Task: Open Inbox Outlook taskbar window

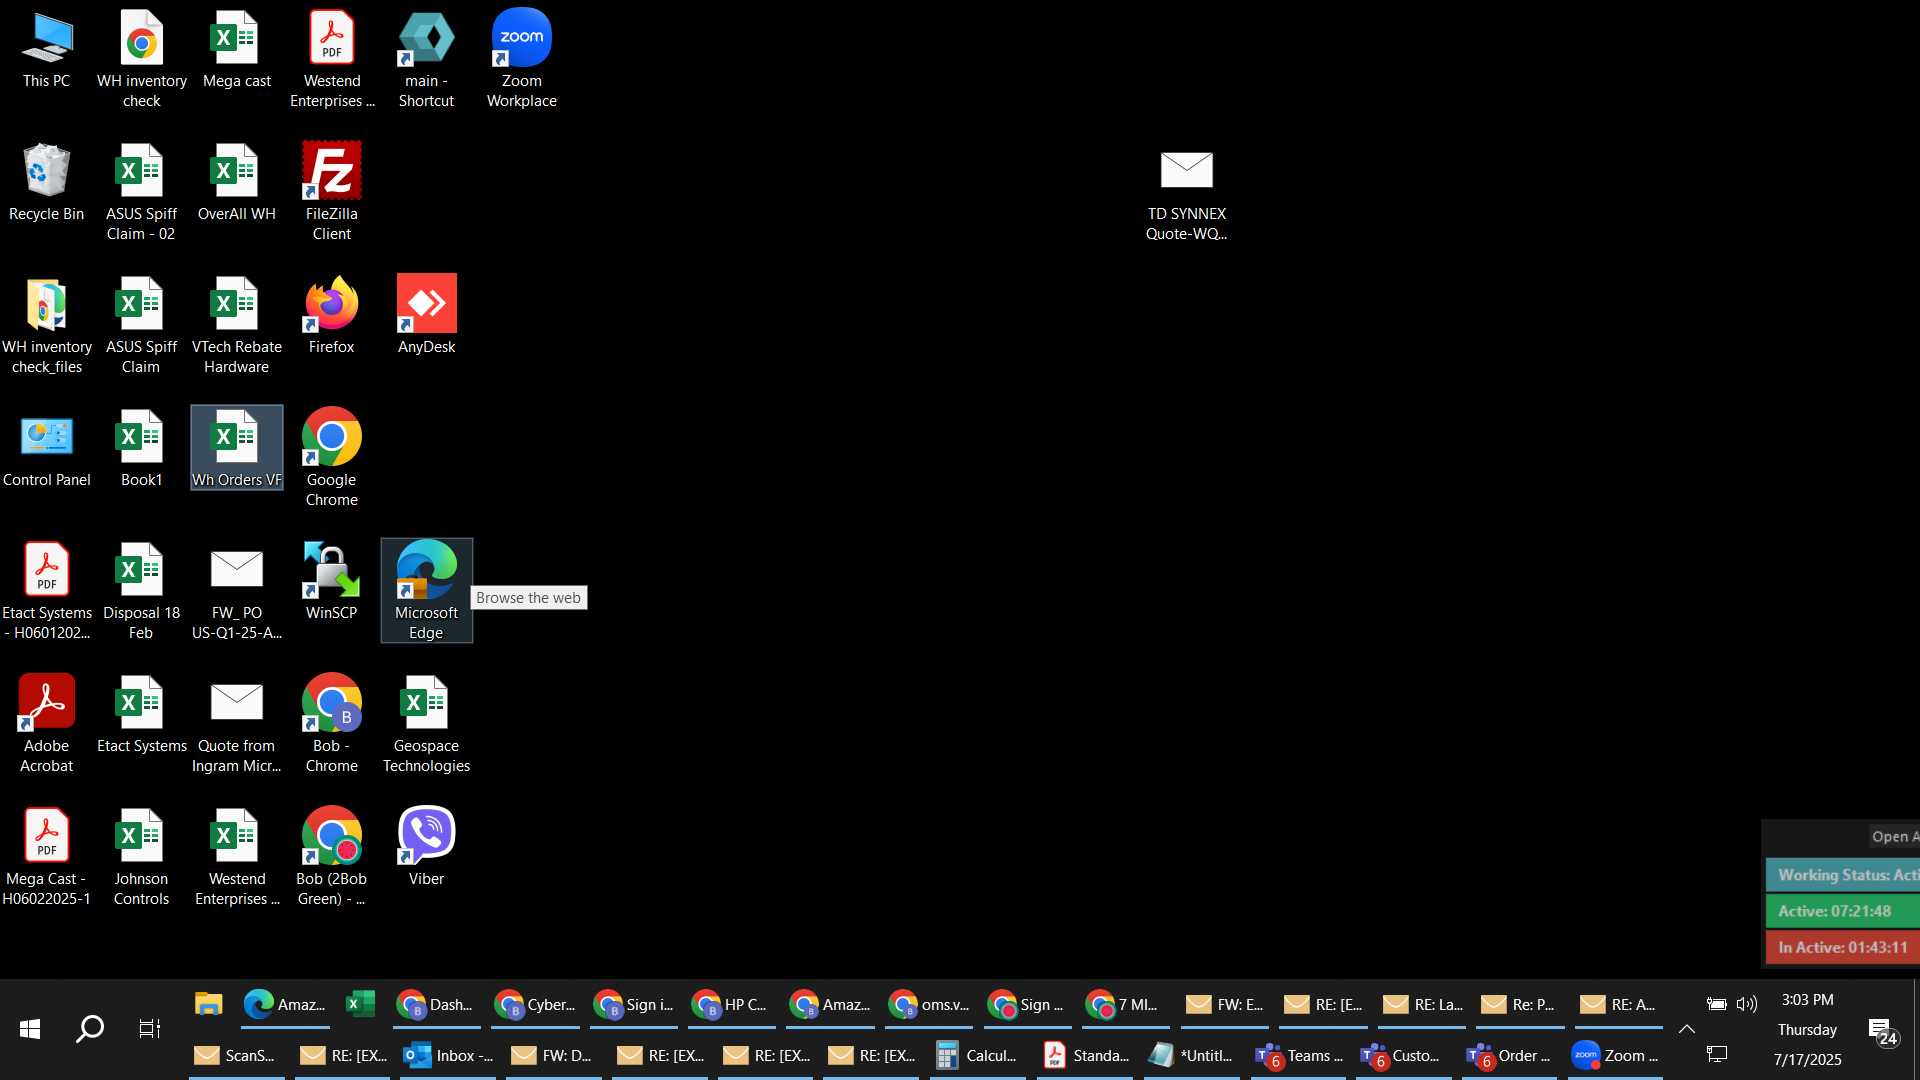Action: pyautogui.click(x=449, y=1055)
